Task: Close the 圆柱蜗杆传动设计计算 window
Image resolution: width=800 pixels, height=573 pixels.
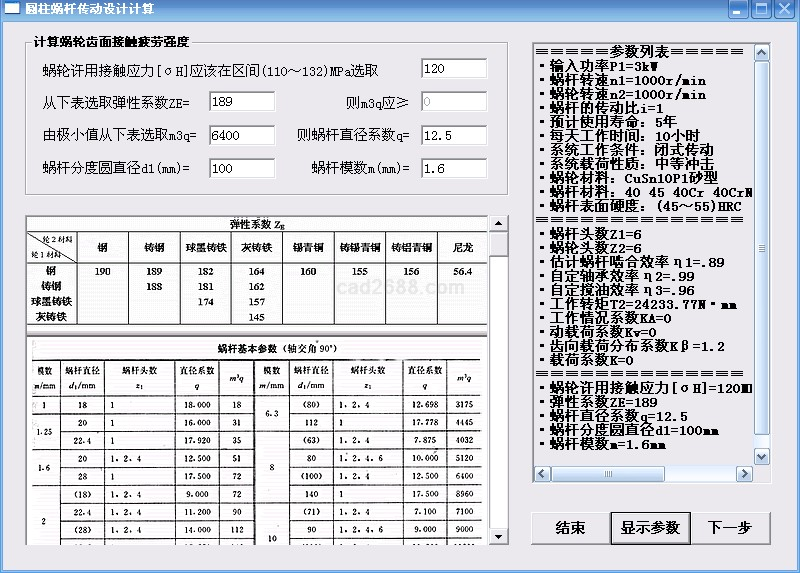Action: tap(784, 9)
